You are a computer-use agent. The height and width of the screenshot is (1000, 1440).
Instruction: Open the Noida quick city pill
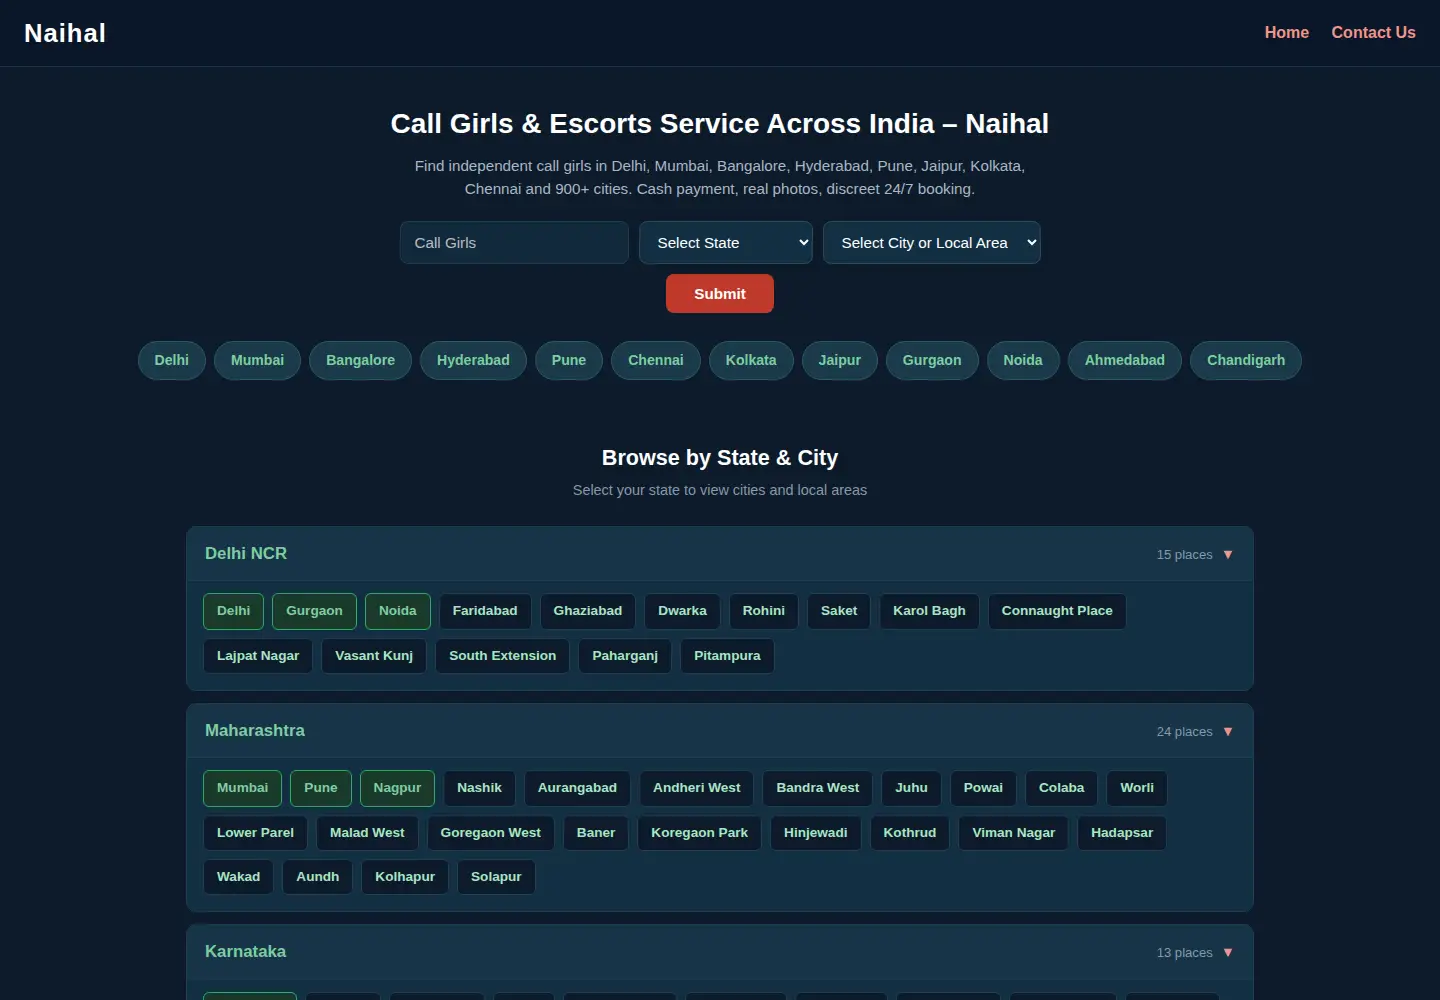[1023, 360]
